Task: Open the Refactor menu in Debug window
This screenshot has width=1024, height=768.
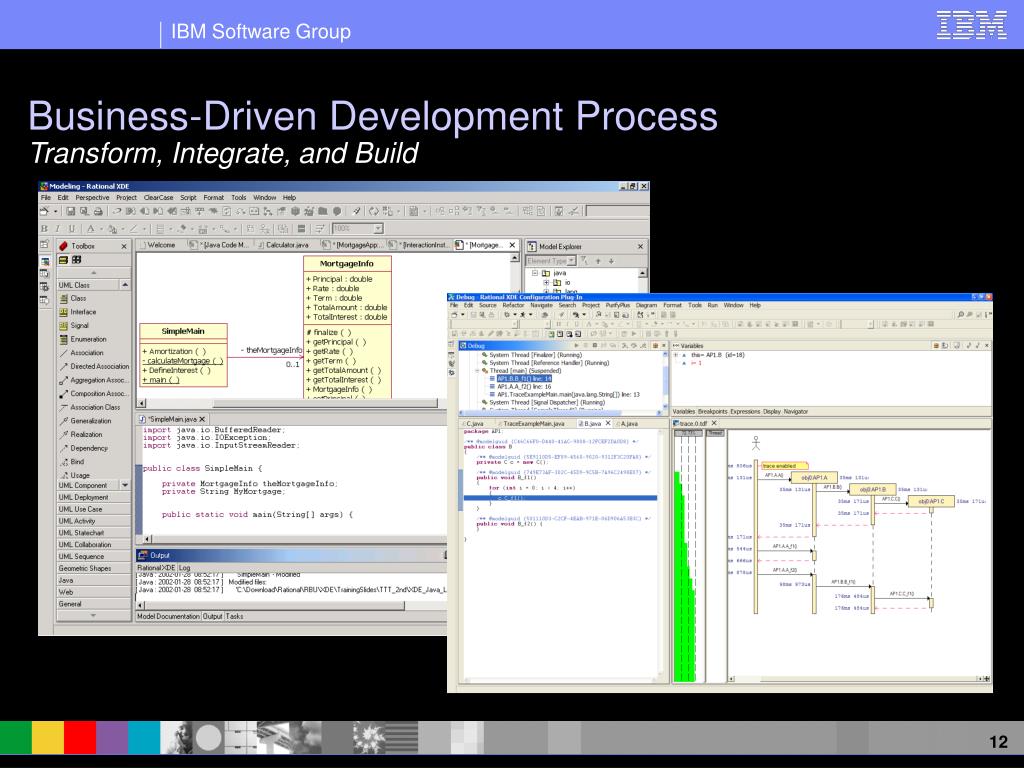Action: click(513, 305)
